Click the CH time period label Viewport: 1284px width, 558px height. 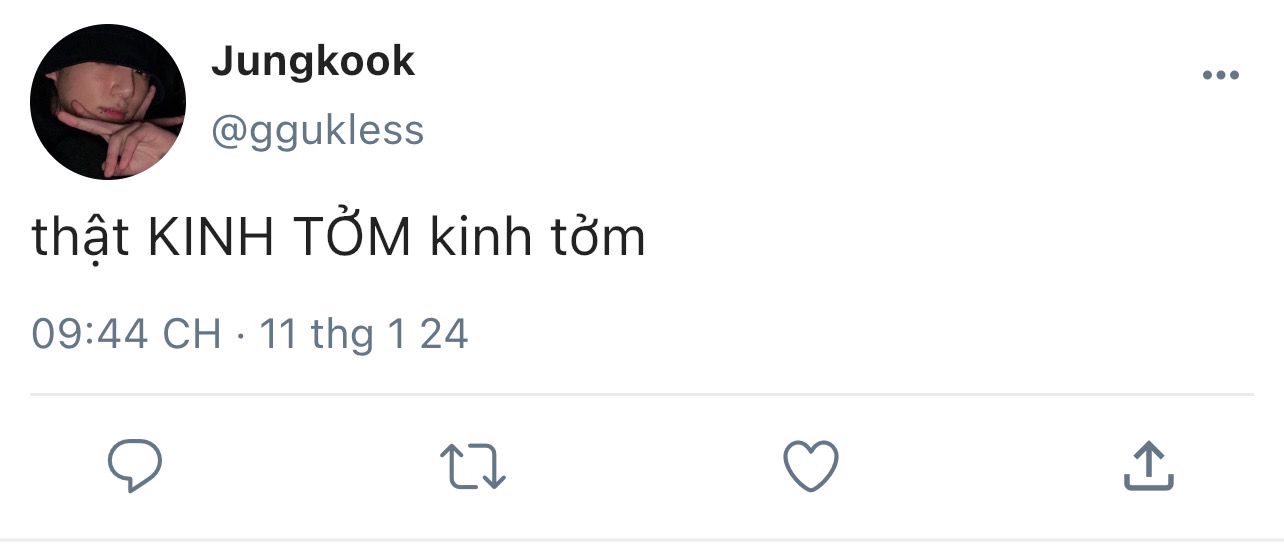pyautogui.click(x=191, y=334)
